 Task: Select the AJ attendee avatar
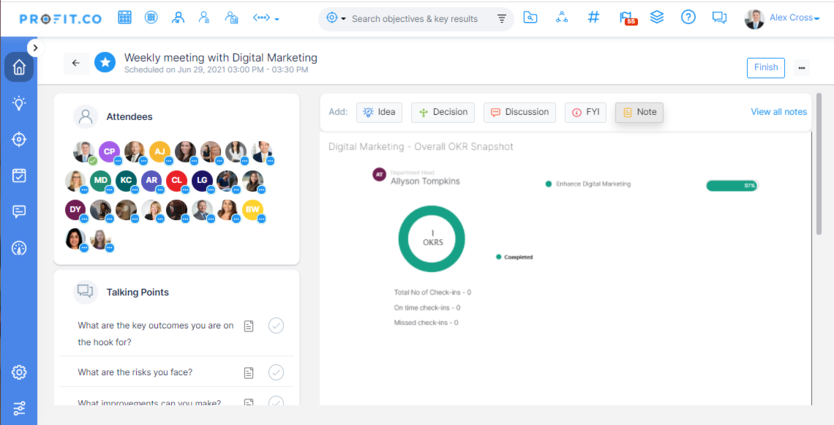pyautogui.click(x=160, y=152)
